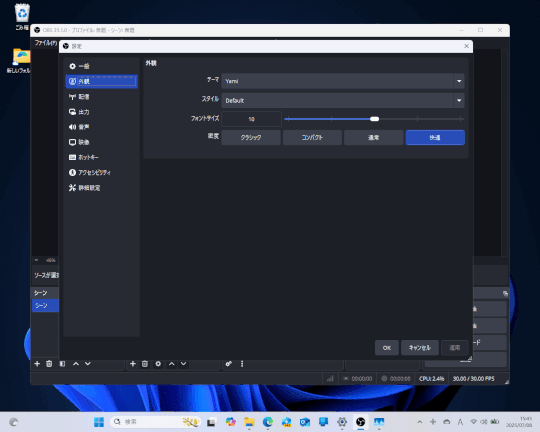This screenshot has height=432, width=540.
Task: Click the CPU: 2.4% status text
Action: pyautogui.click(x=432, y=379)
